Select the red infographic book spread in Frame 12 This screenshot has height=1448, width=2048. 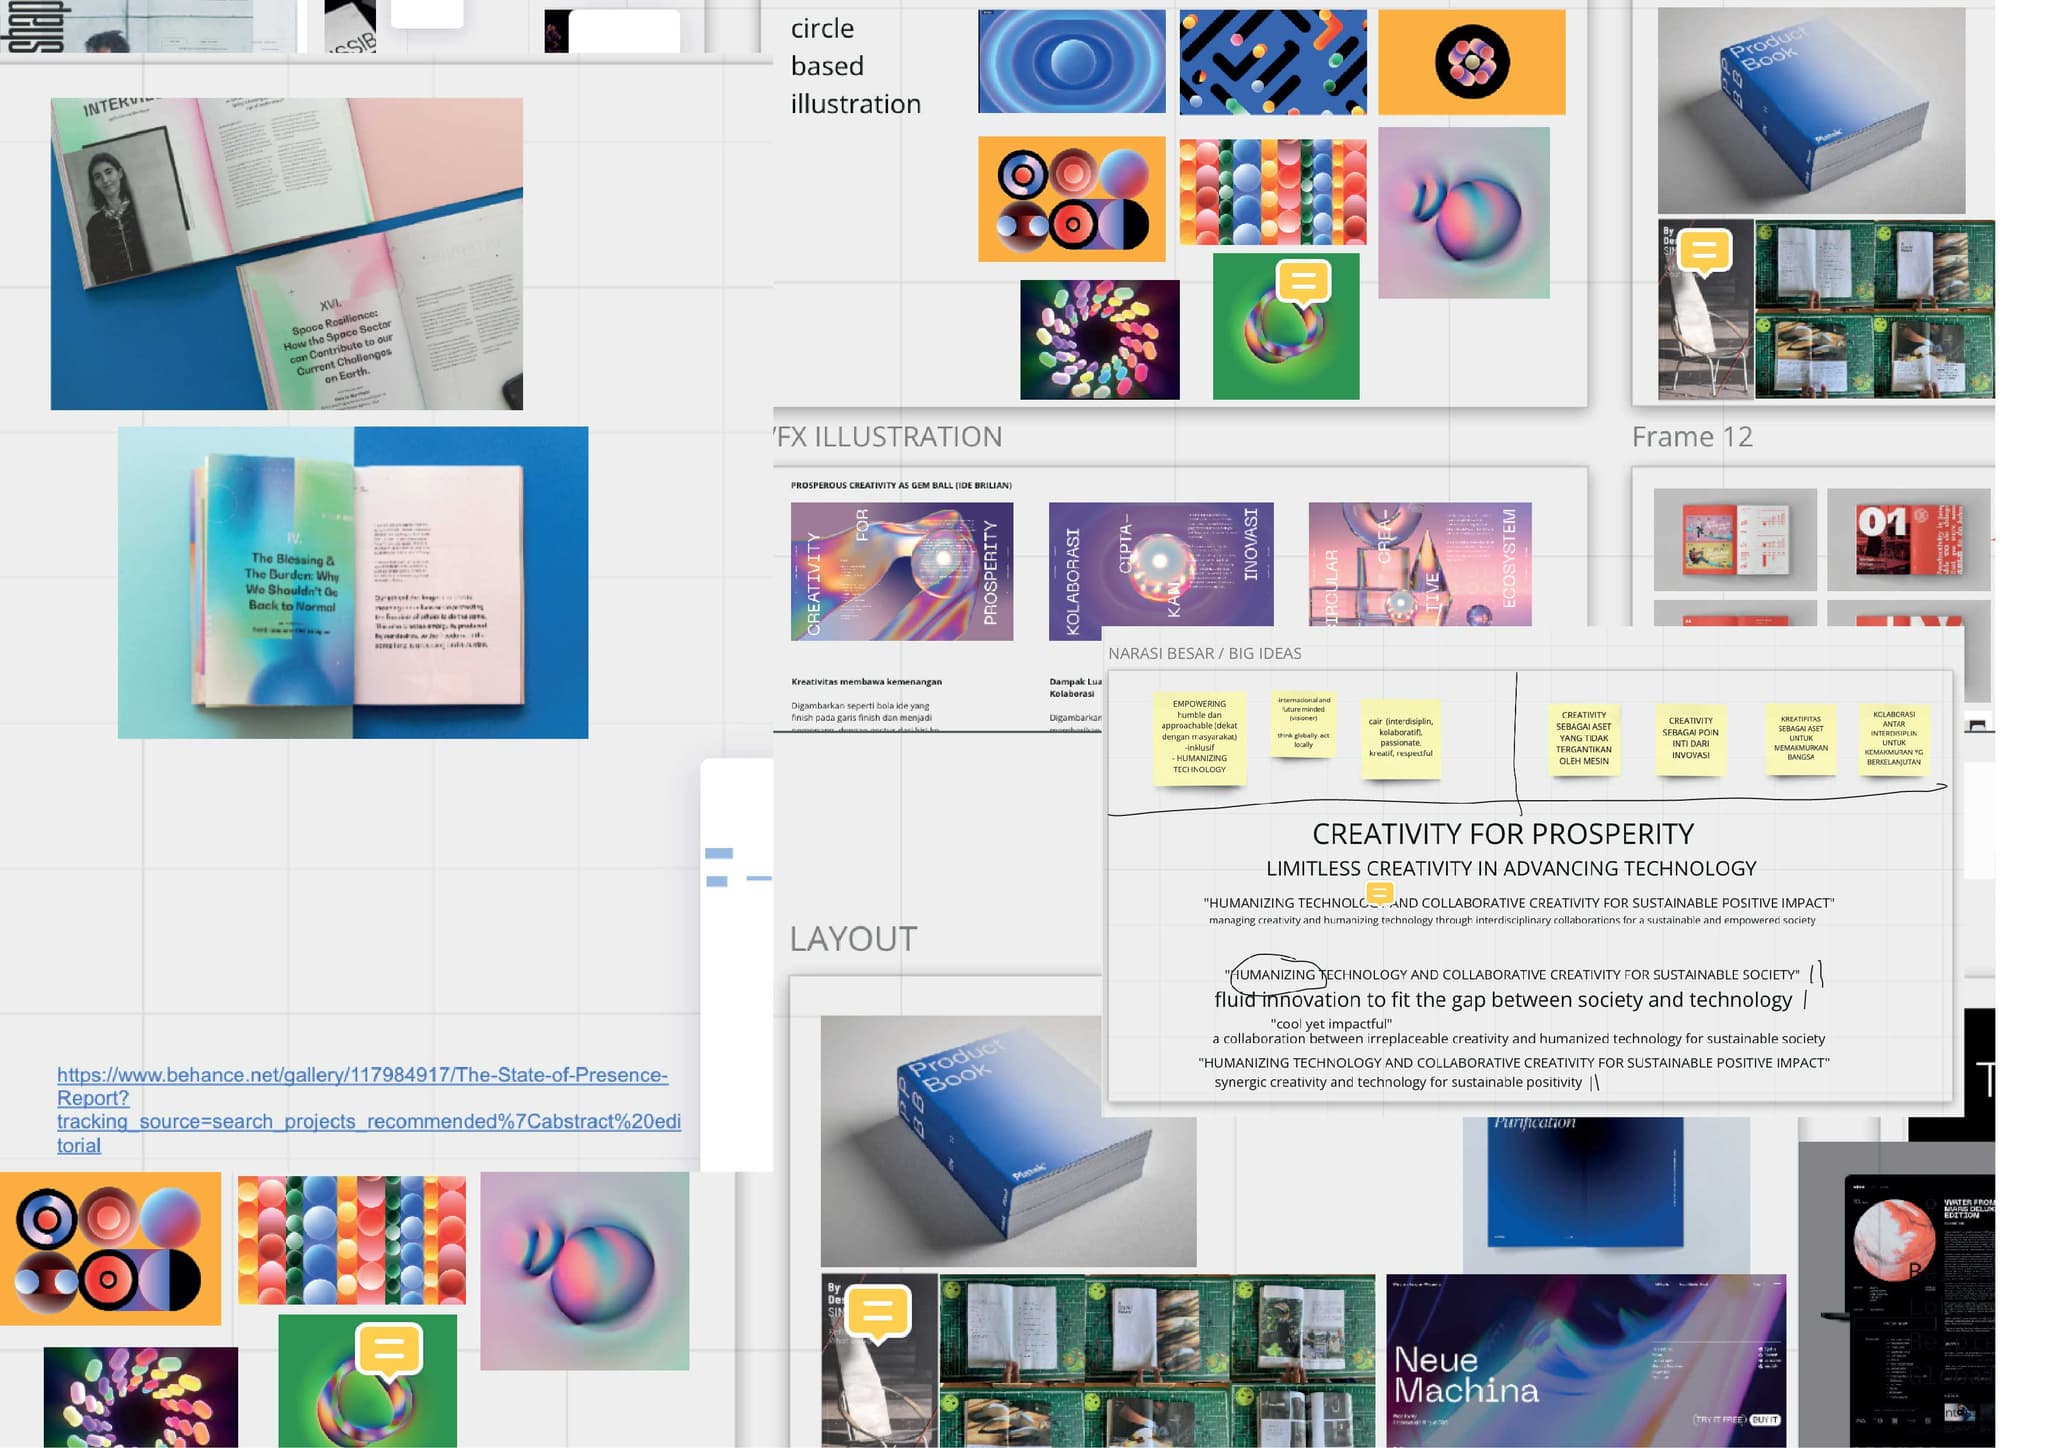point(1735,540)
